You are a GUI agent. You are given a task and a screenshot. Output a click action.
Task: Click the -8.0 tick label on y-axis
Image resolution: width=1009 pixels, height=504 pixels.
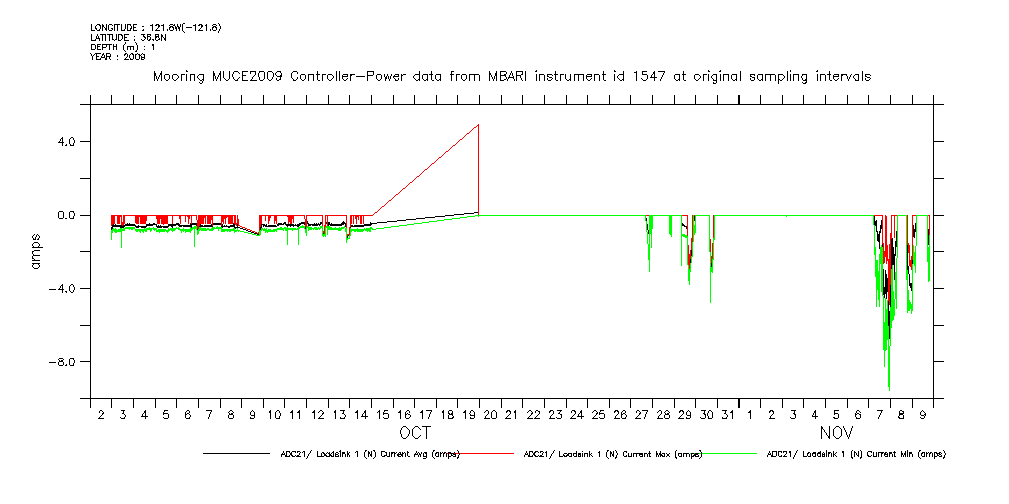click(65, 362)
